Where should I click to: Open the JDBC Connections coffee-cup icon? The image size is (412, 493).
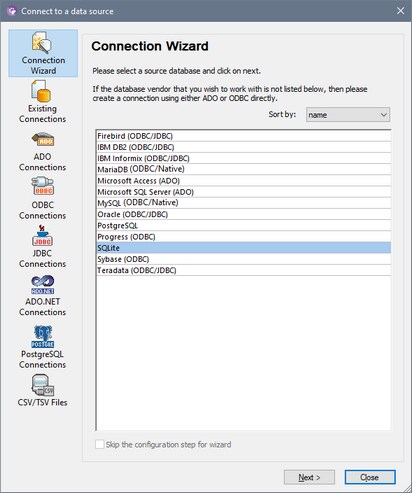click(42, 236)
